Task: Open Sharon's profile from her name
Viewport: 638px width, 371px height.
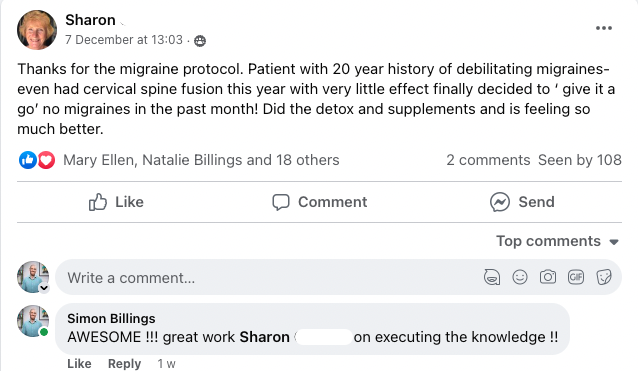Action: tap(90, 20)
